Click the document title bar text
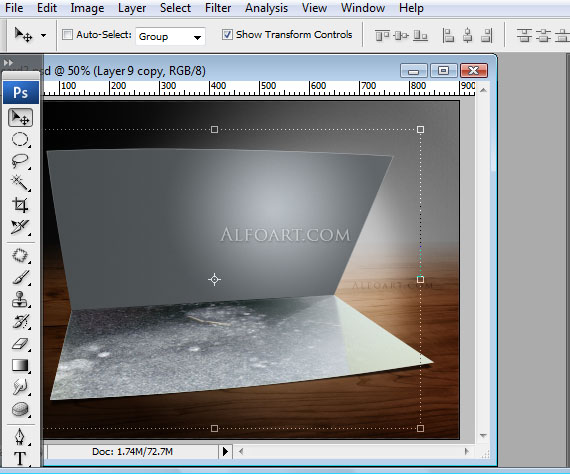570x474 pixels. (124, 71)
